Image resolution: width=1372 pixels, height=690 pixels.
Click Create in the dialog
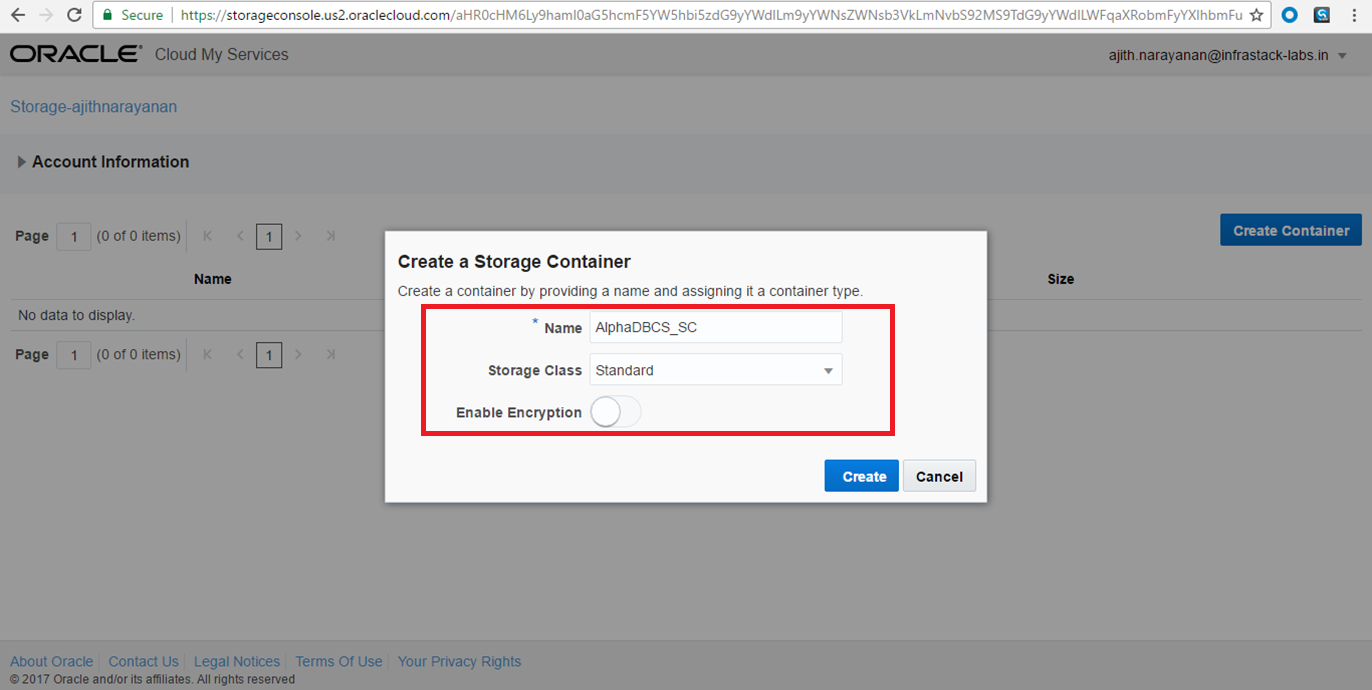(862, 476)
